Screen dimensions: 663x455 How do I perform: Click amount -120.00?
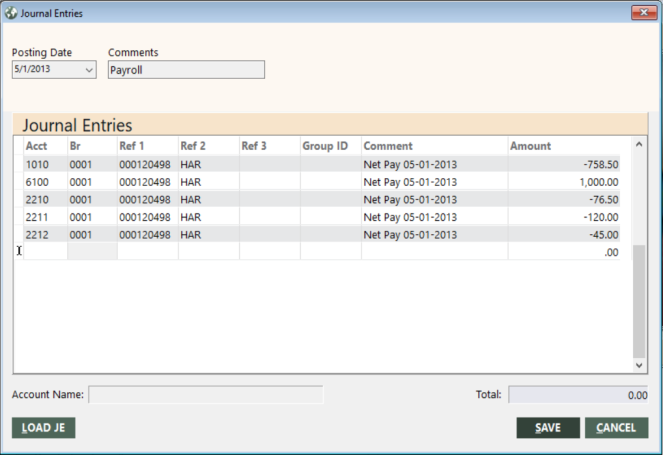[x=564, y=217]
